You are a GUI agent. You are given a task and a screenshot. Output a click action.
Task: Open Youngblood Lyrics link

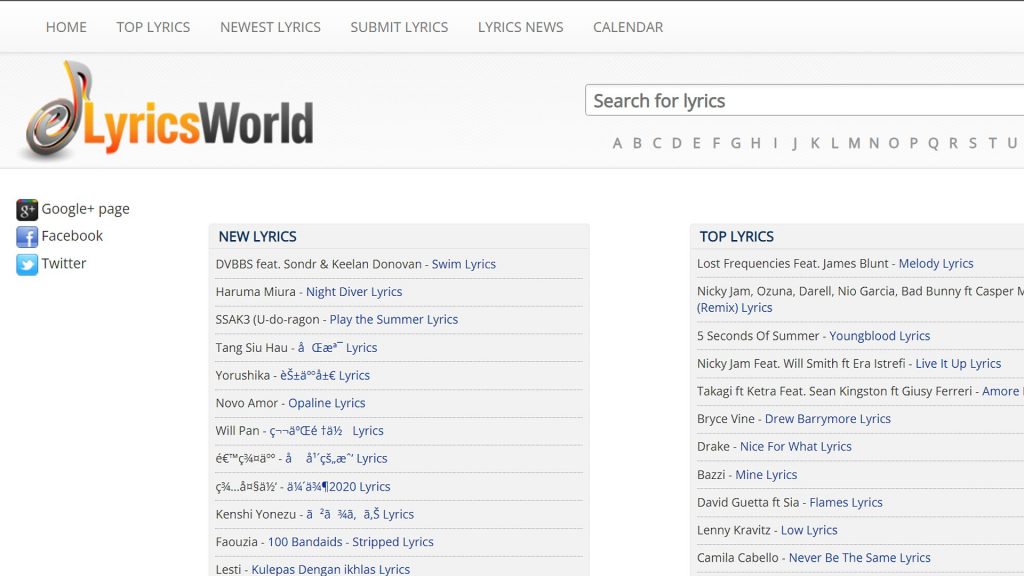click(x=879, y=336)
